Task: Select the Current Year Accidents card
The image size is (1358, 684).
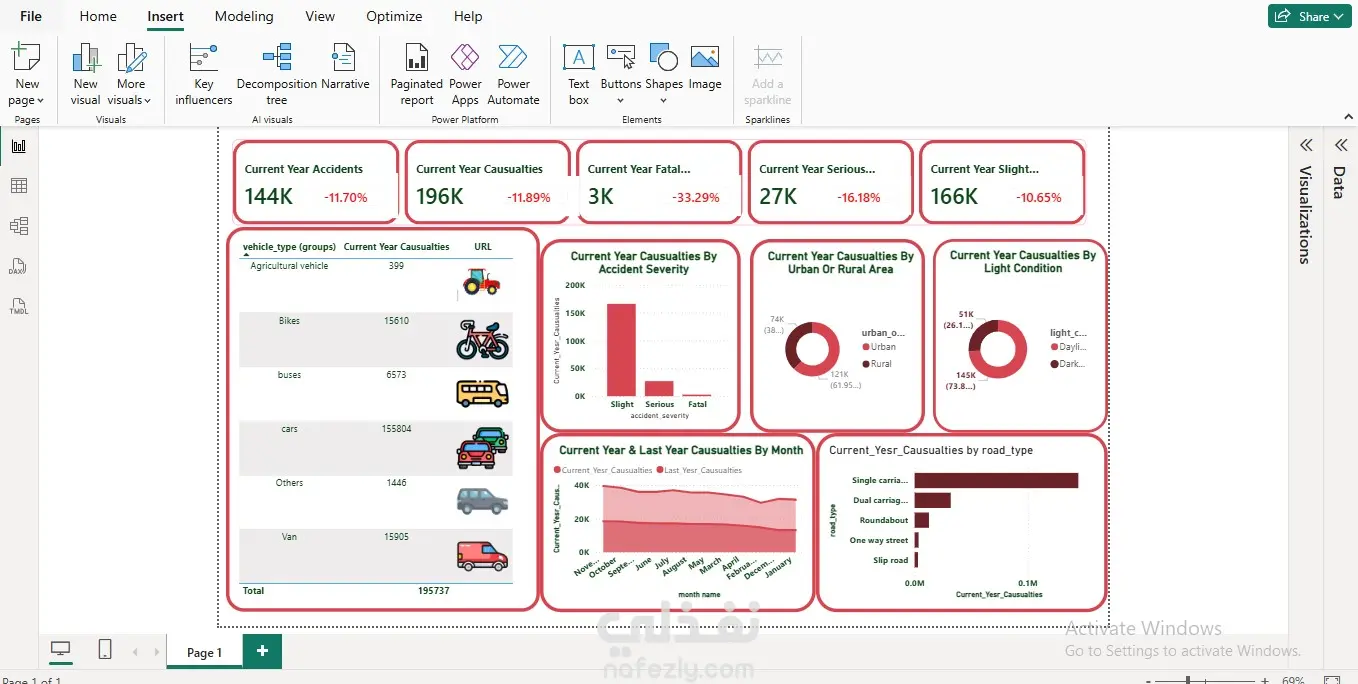Action: [x=316, y=182]
